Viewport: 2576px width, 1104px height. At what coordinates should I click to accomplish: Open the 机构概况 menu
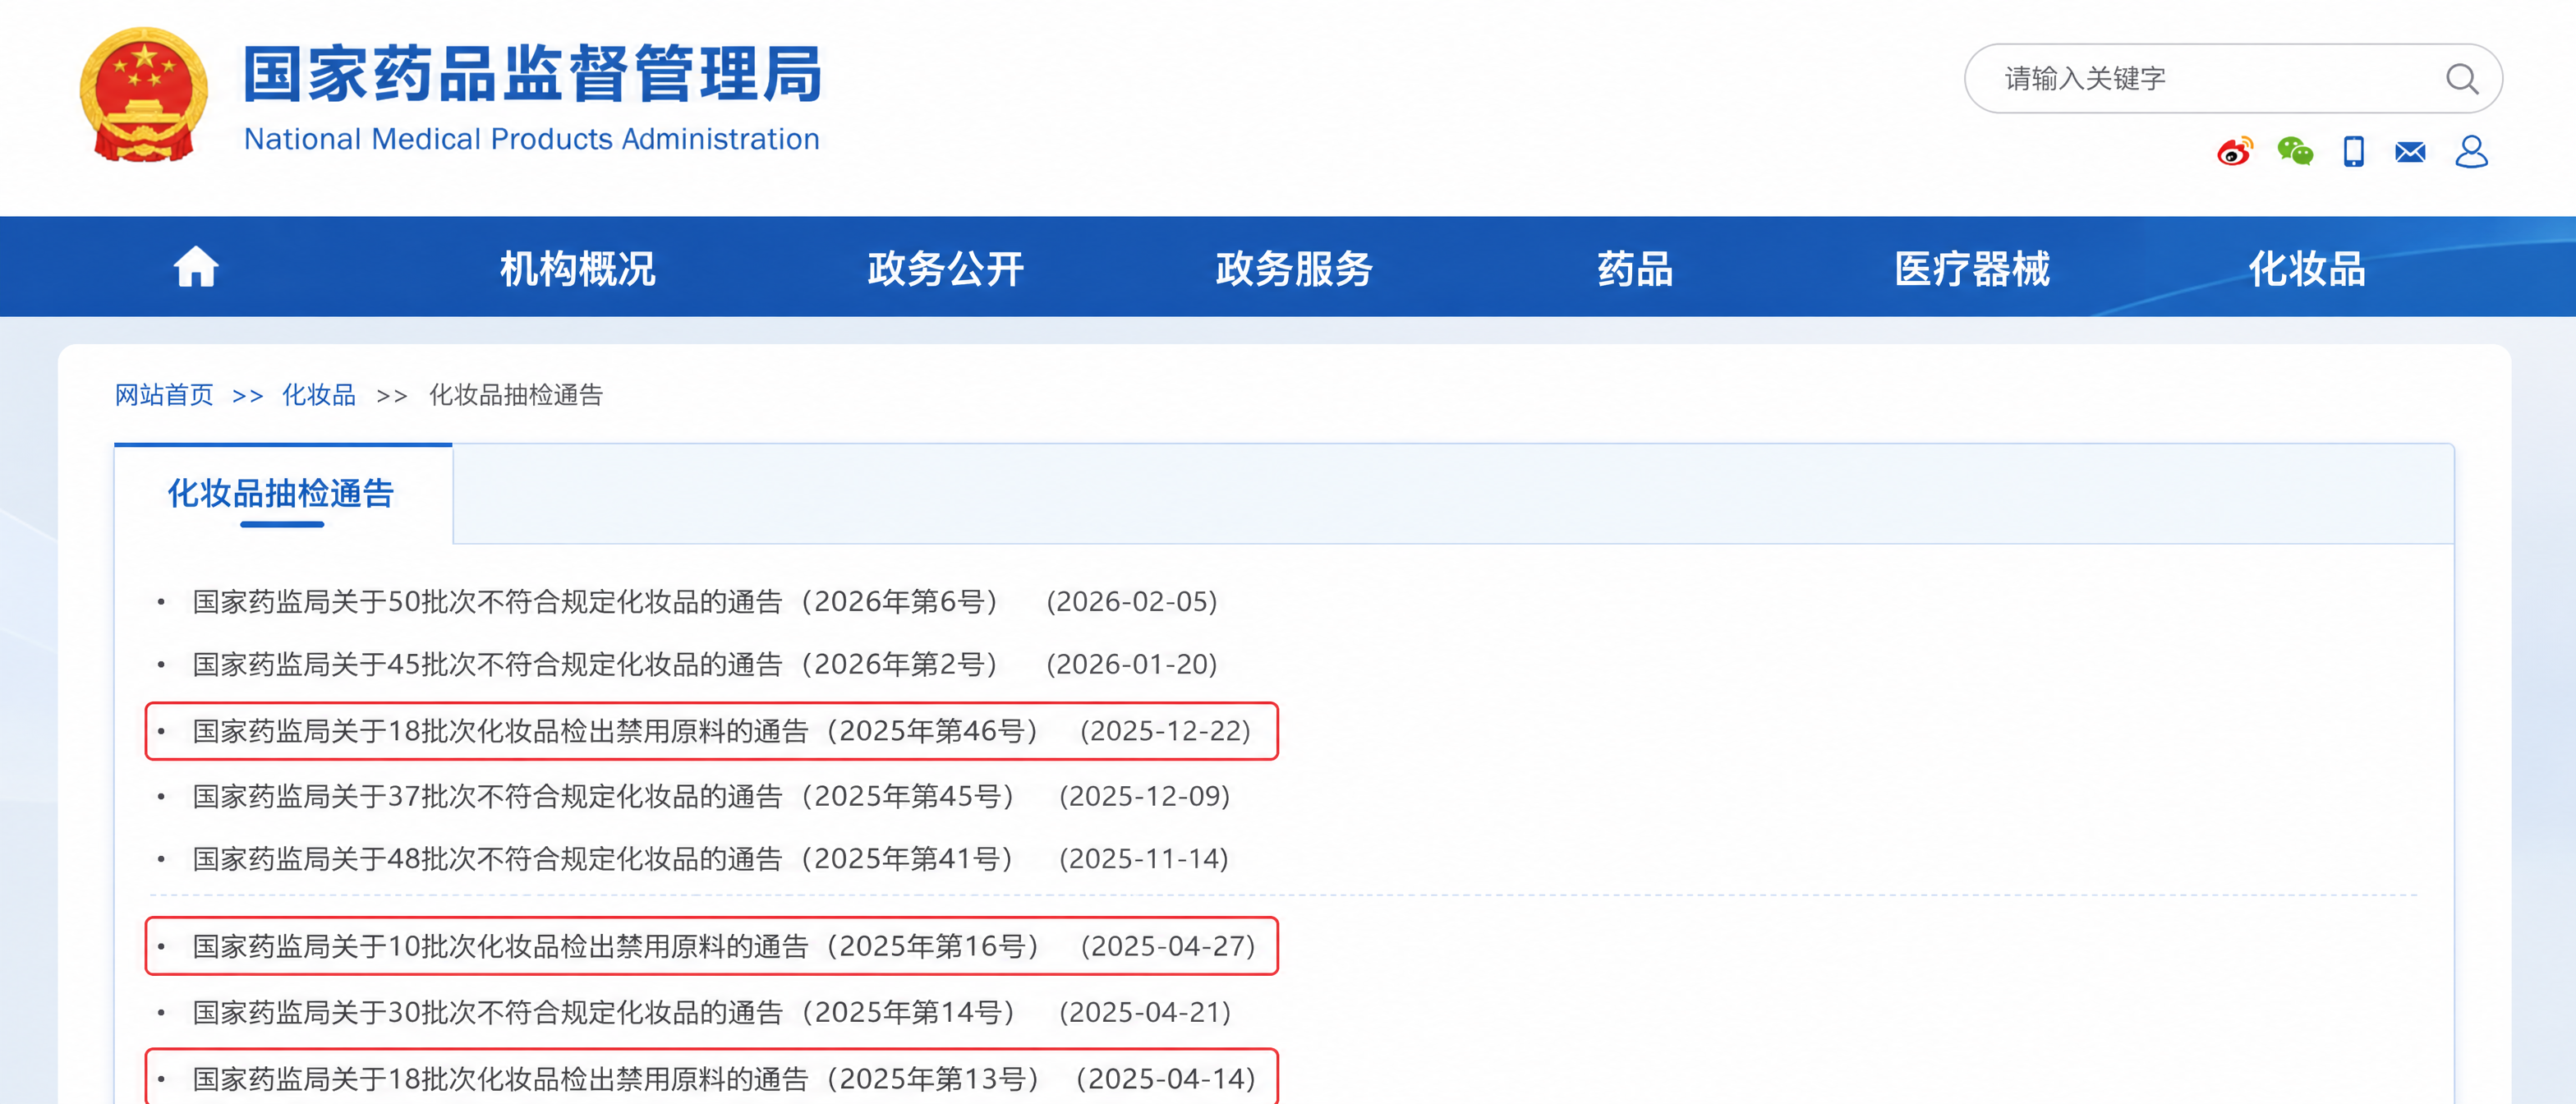tap(578, 268)
